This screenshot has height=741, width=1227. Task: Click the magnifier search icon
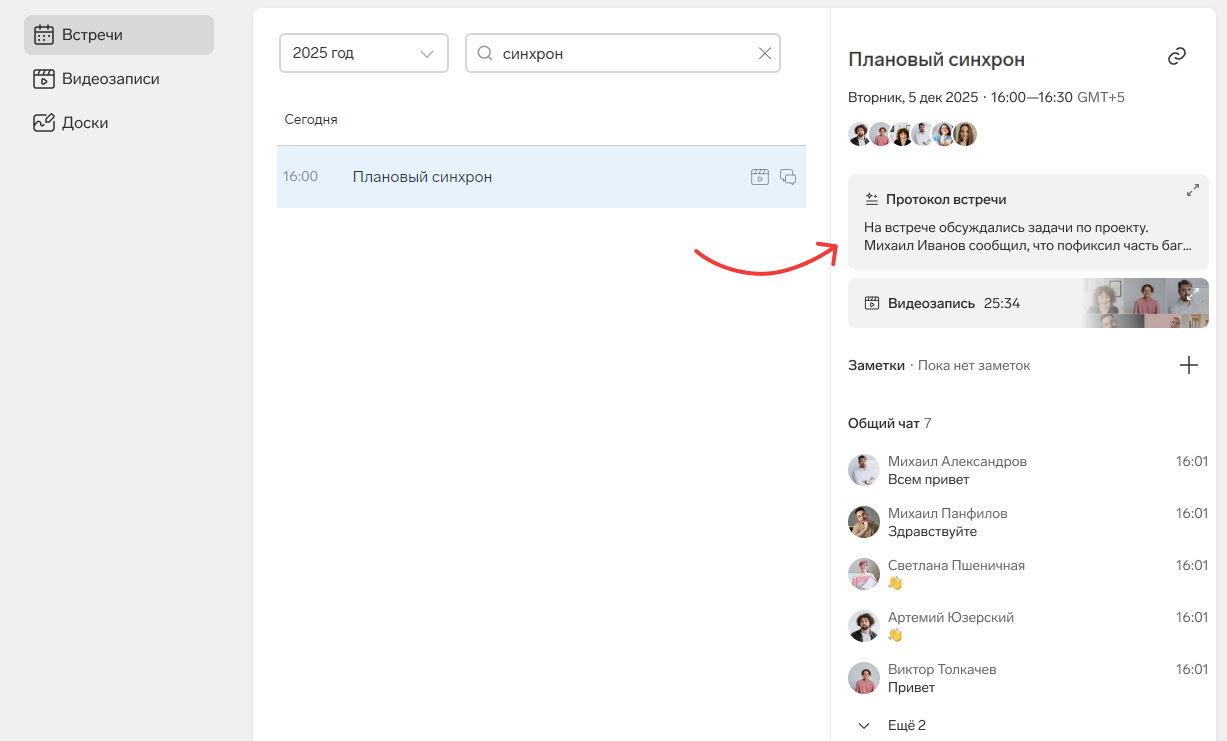(x=485, y=54)
